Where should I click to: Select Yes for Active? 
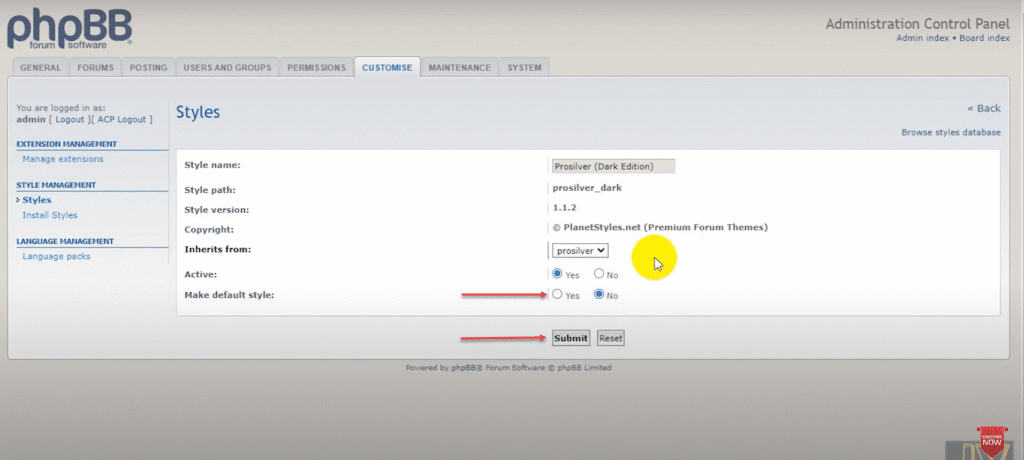tap(557, 273)
